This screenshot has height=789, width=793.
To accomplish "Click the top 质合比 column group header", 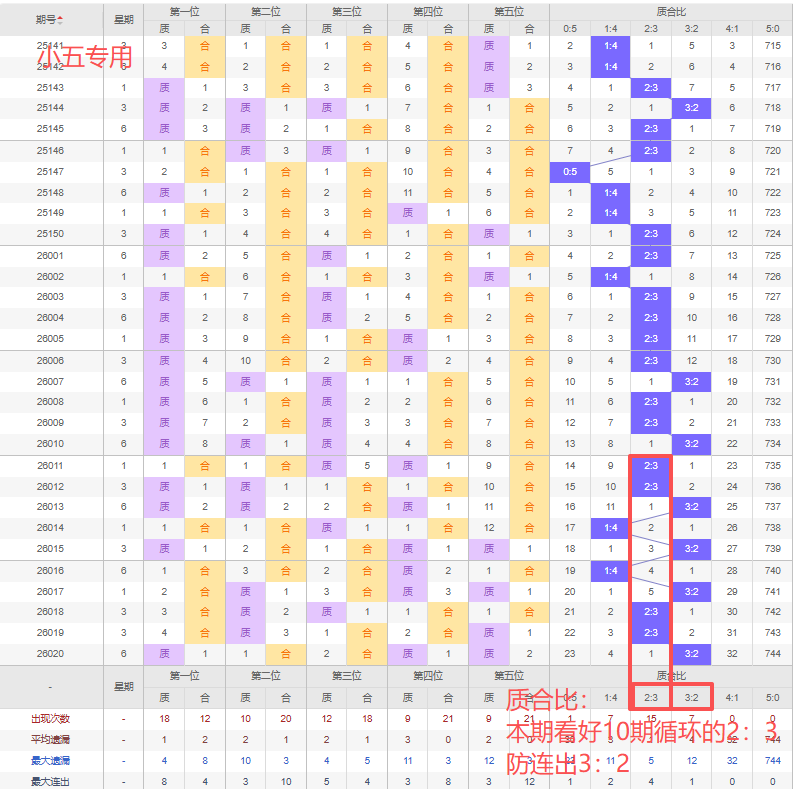I will click(x=671, y=11).
